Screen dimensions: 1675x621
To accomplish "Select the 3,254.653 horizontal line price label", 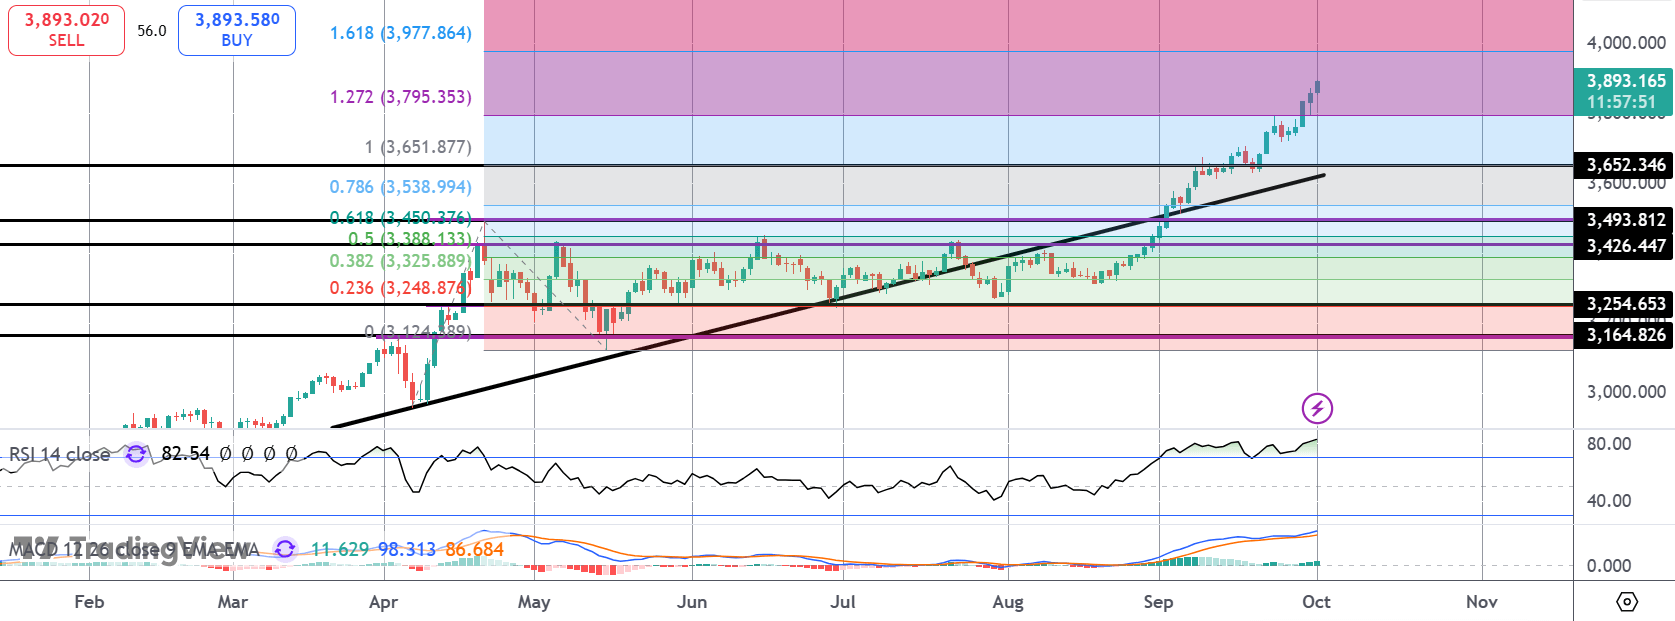I will (x=1625, y=304).
